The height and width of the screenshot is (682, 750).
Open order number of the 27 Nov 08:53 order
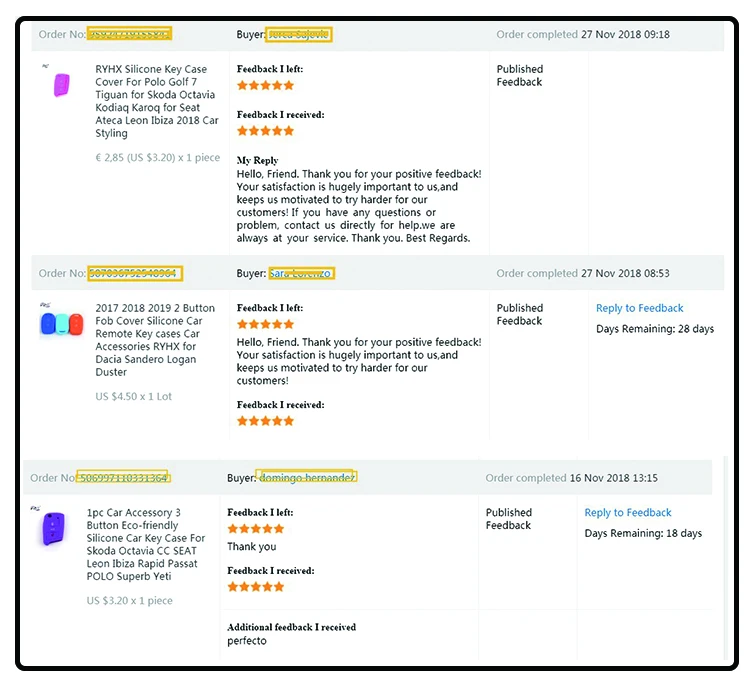pyautogui.click(x=134, y=273)
